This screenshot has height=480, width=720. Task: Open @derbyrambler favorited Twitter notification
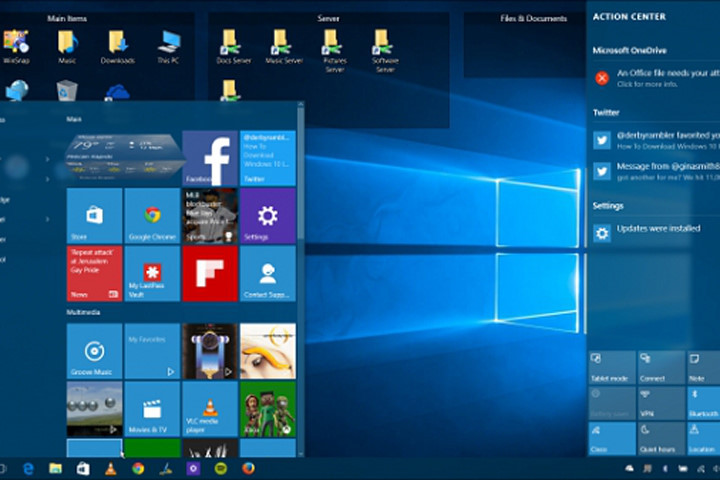pos(656,141)
